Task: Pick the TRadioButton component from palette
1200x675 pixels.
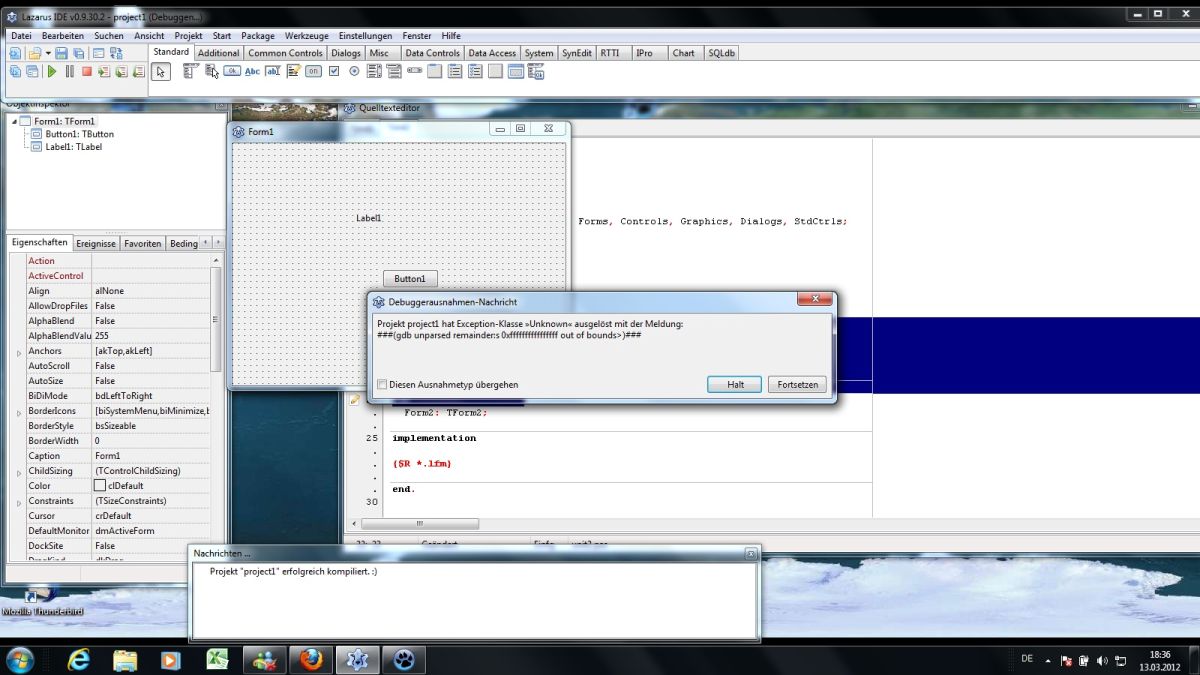Action: (354, 71)
